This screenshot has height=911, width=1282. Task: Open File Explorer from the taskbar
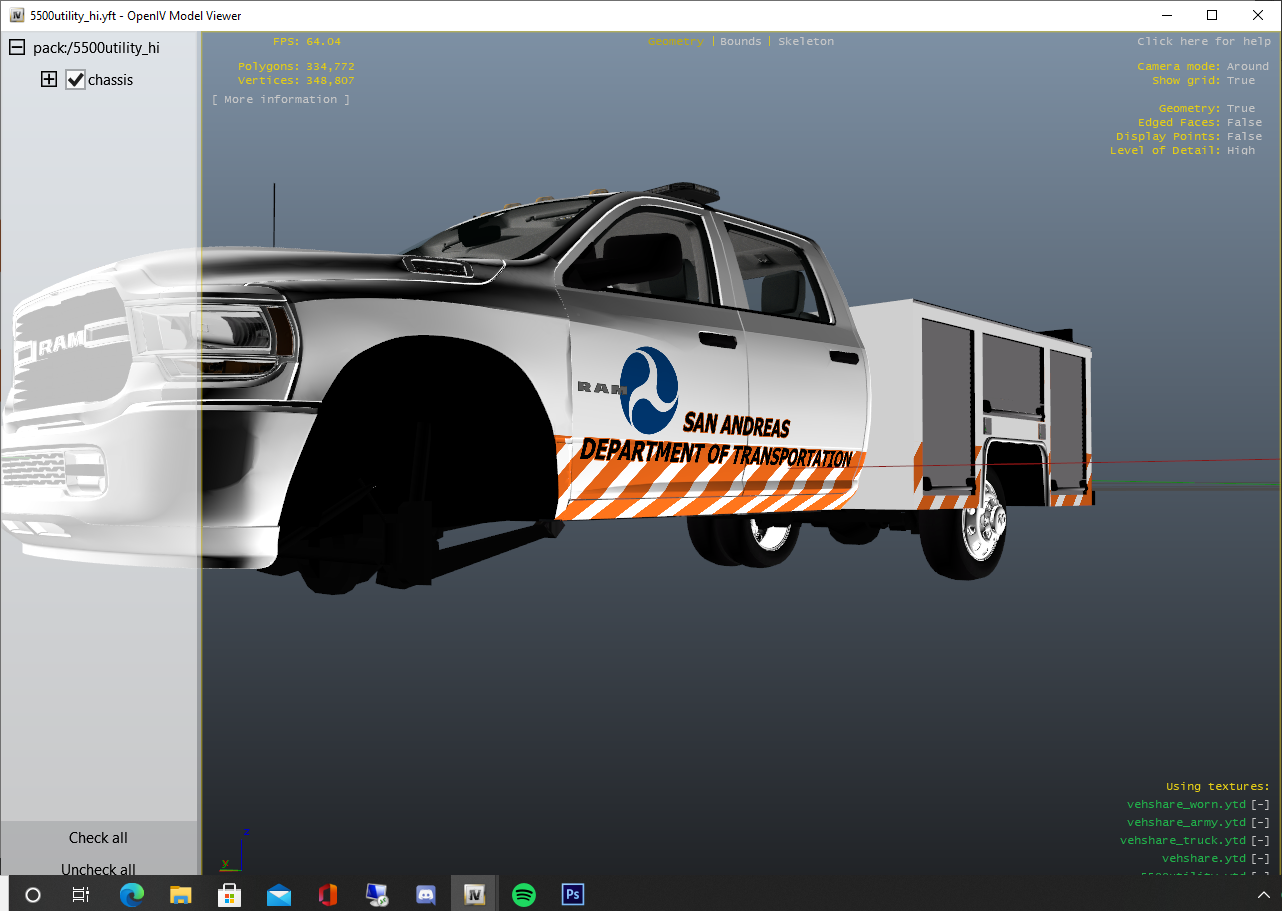point(181,894)
